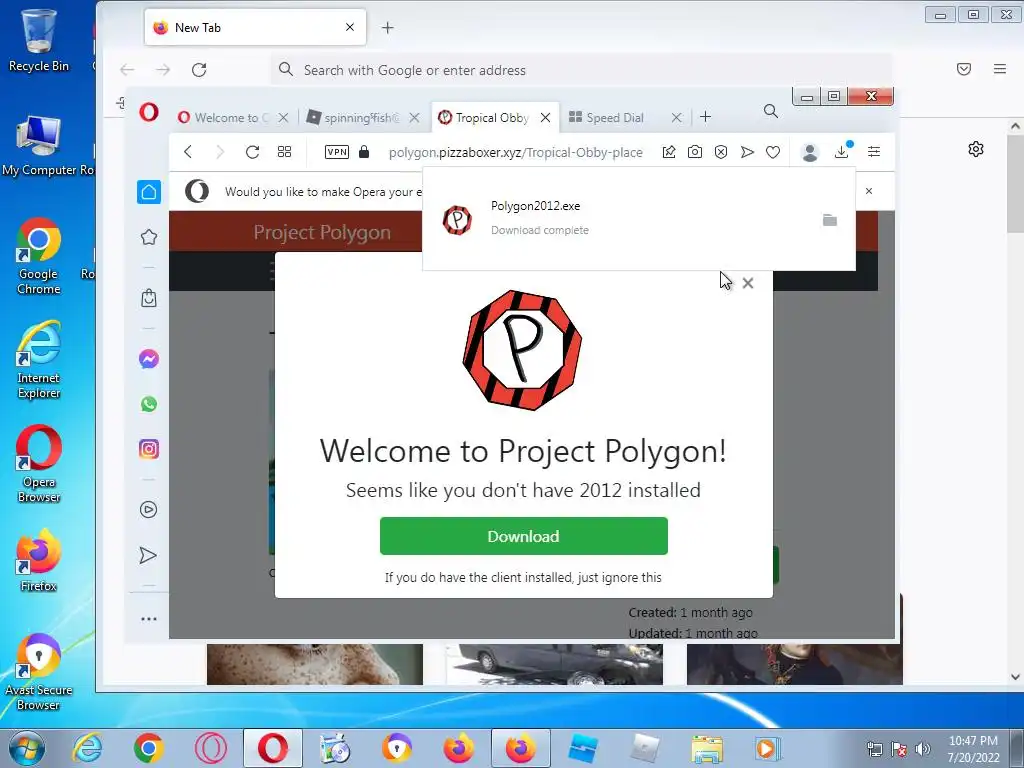Open Firefox Pocket icon
The height and width of the screenshot is (768, 1024).
tap(964, 69)
